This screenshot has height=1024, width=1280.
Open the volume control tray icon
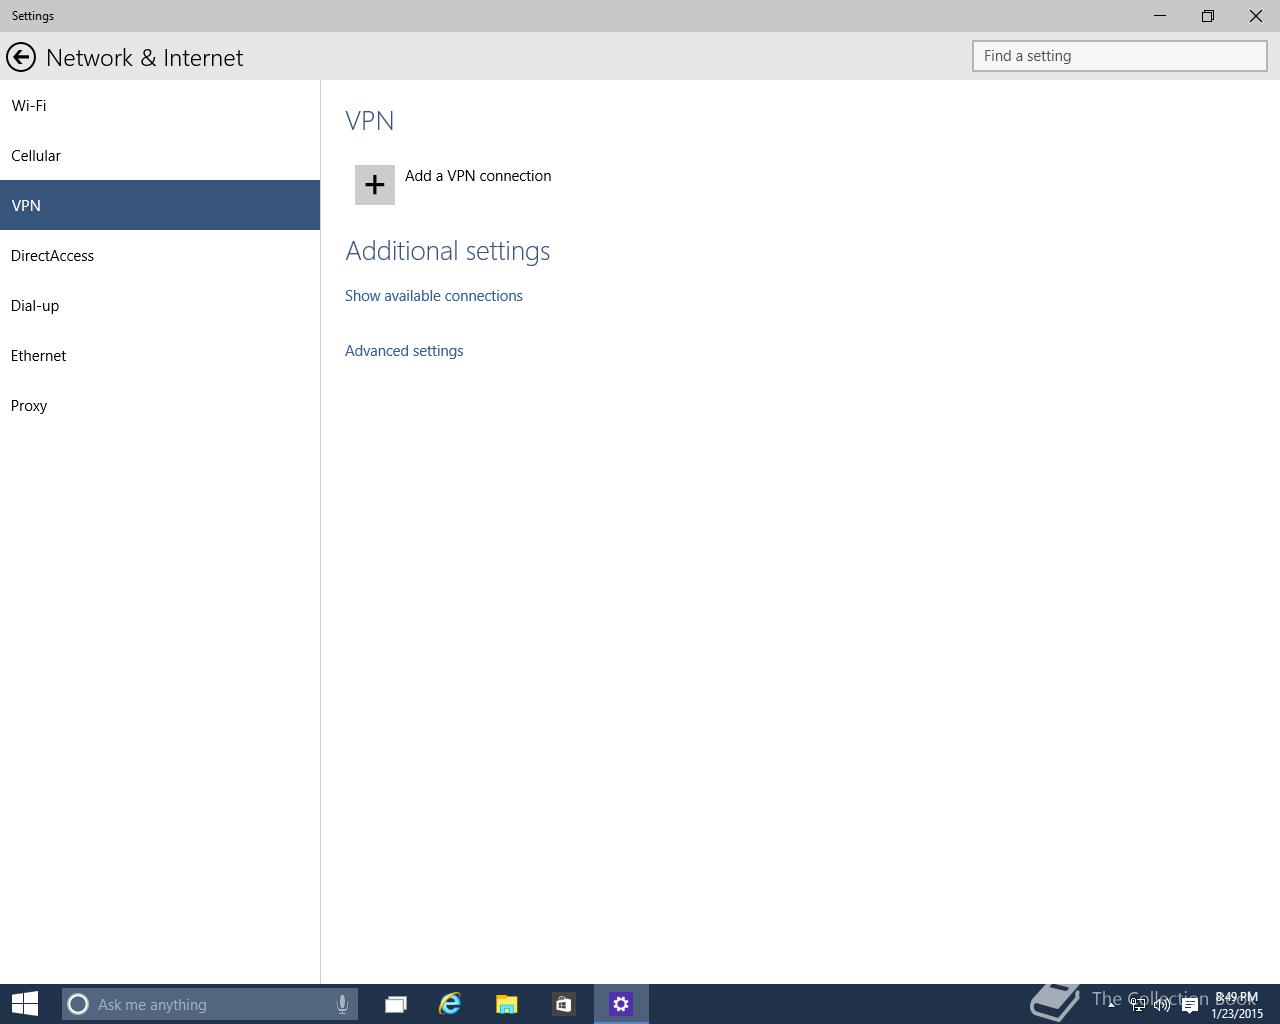pos(1162,1005)
